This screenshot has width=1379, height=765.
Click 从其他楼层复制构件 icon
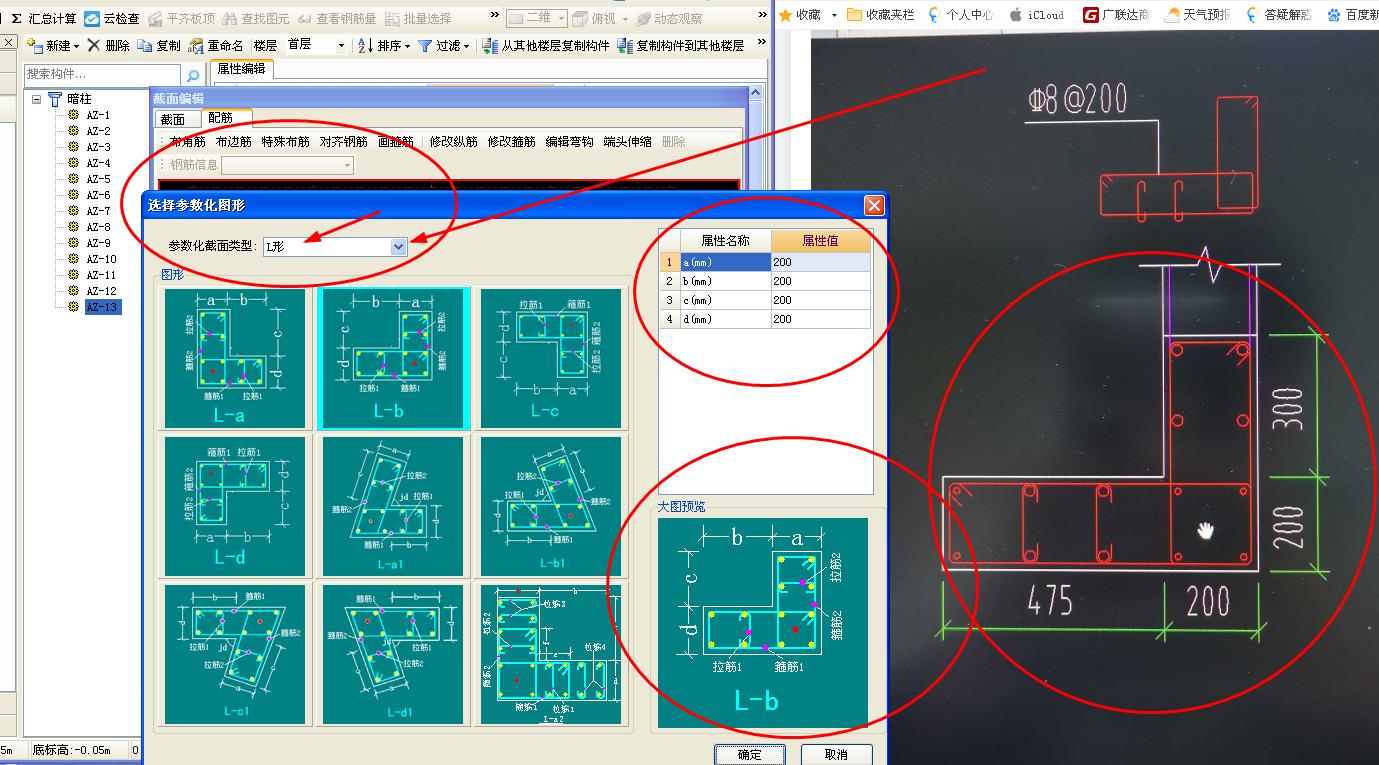pyautogui.click(x=490, y=45)
